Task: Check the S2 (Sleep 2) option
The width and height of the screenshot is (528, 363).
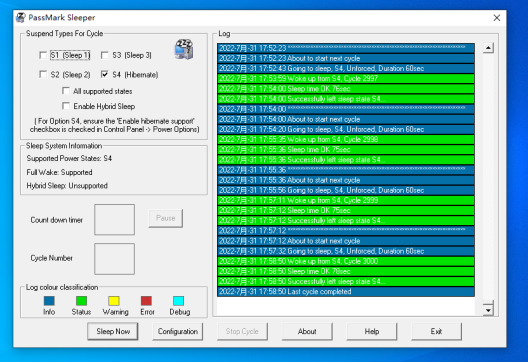Action: (43, 74)
